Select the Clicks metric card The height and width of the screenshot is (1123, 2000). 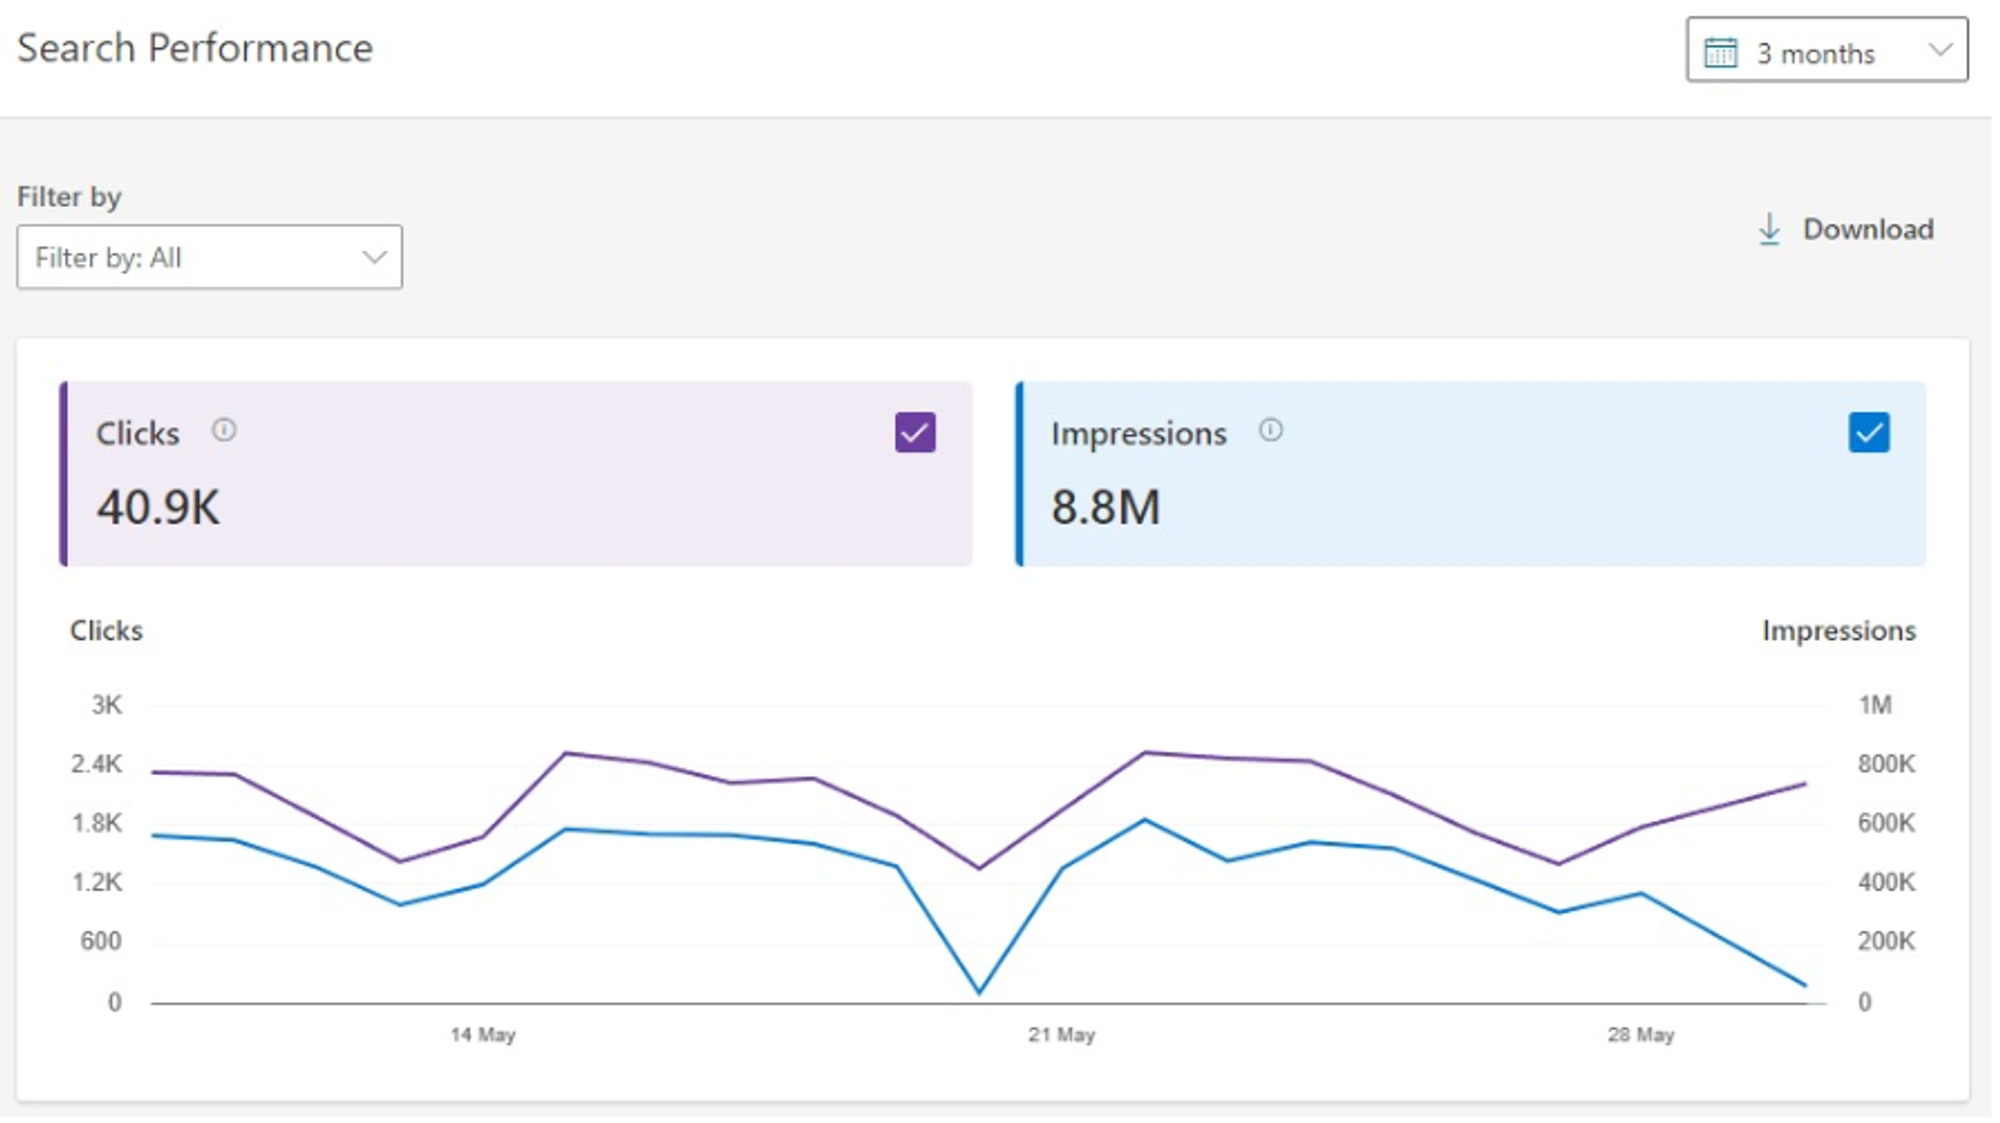coord(516,474)
